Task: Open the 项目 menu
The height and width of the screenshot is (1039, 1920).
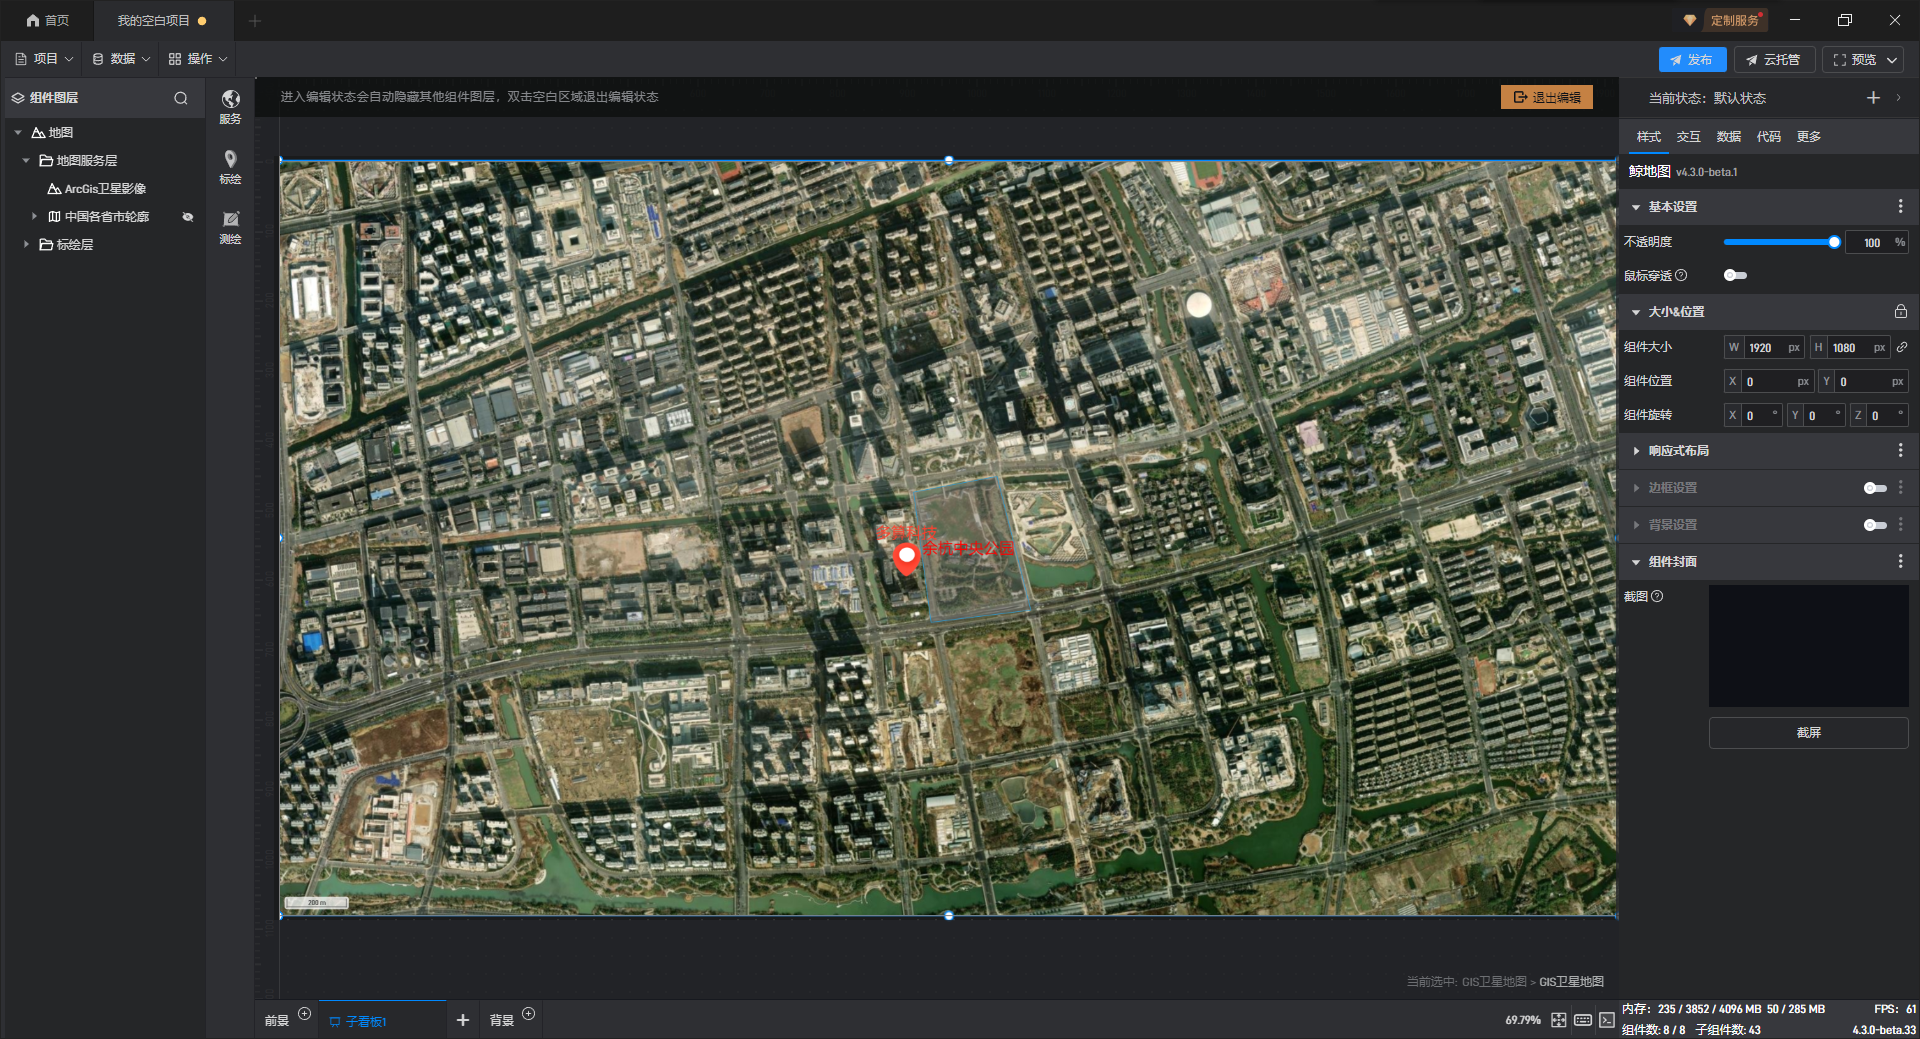Action: coord(44,59)
